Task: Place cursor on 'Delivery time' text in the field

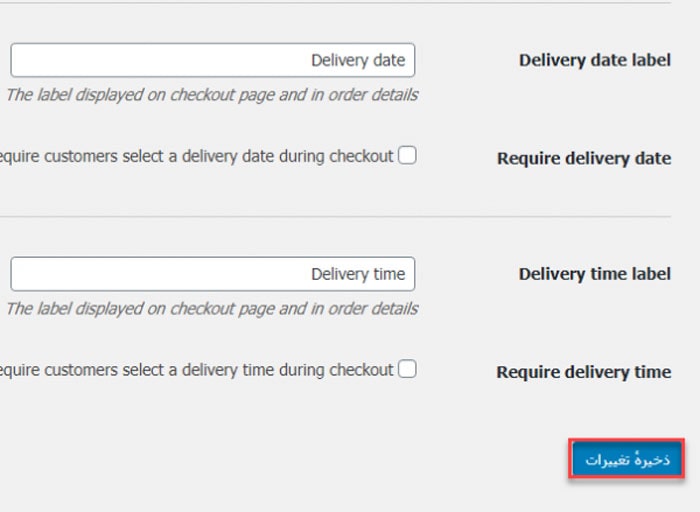Action: (x=358, y=274)
